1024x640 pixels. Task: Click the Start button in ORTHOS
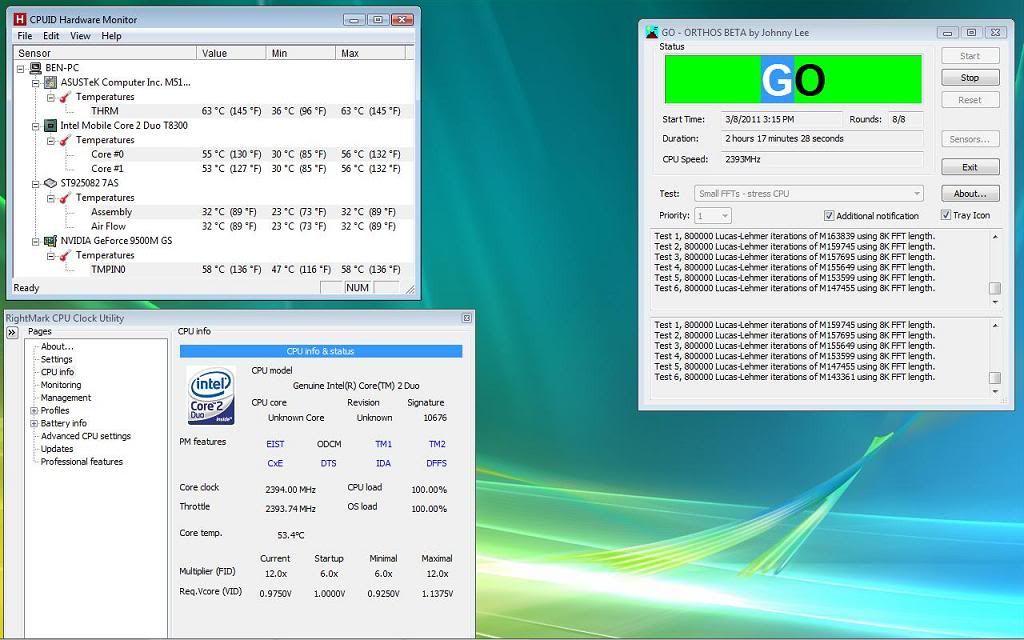click(970, 56)
